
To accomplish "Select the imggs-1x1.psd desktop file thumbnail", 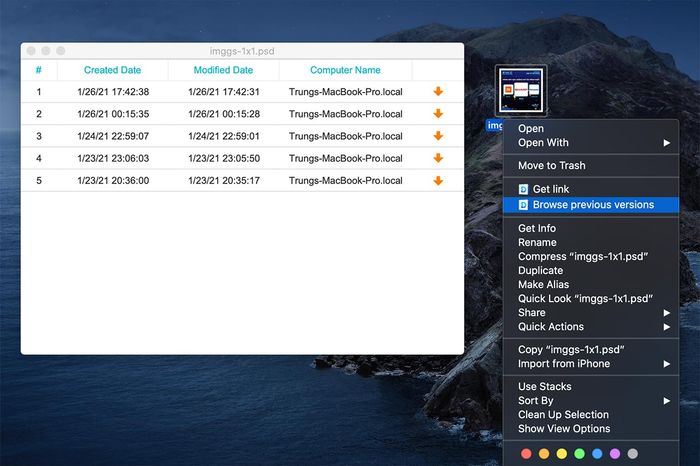I will click(521, 90).
